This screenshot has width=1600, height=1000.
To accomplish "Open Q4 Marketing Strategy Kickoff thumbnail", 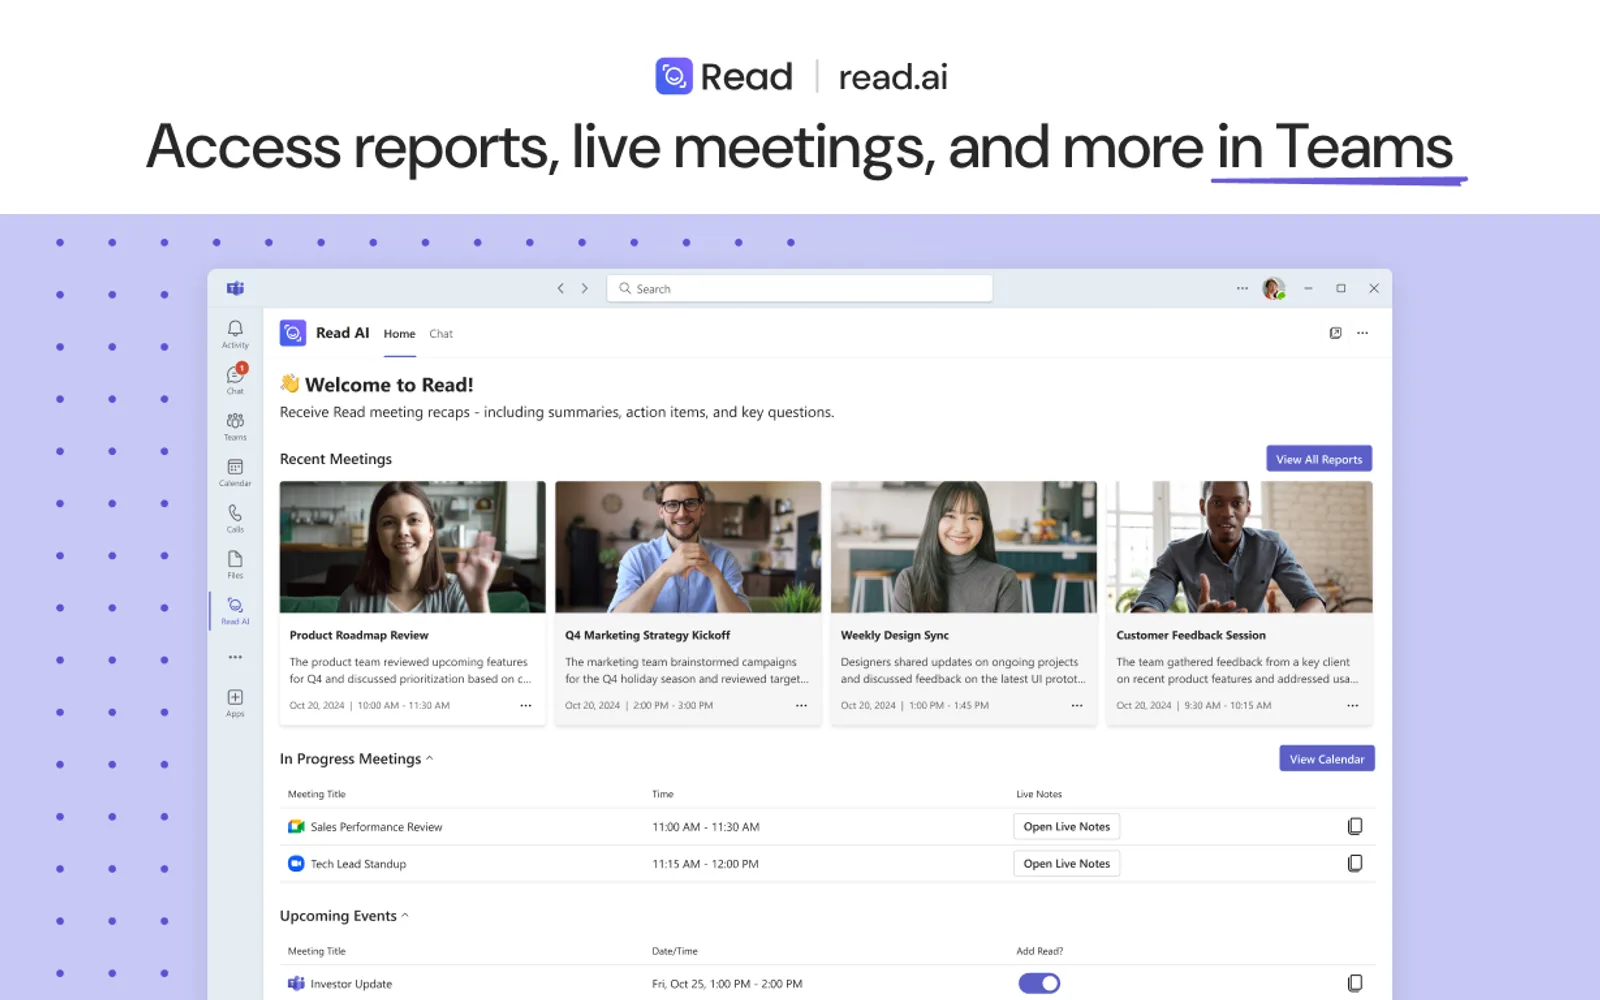I will tap(688, 547).
